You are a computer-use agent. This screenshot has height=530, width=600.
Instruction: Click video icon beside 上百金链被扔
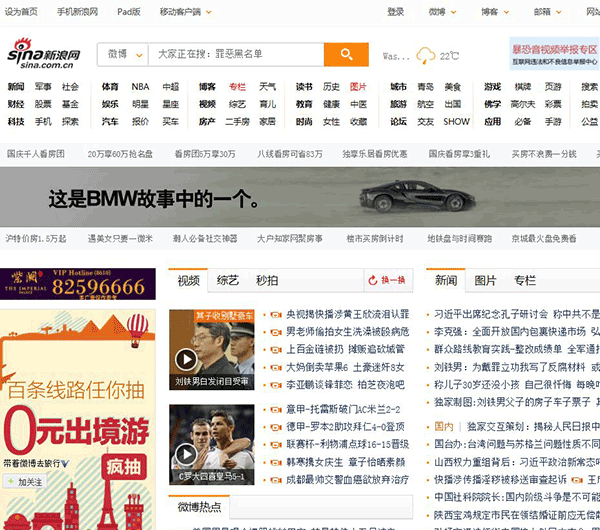click(x=276, y=350)
